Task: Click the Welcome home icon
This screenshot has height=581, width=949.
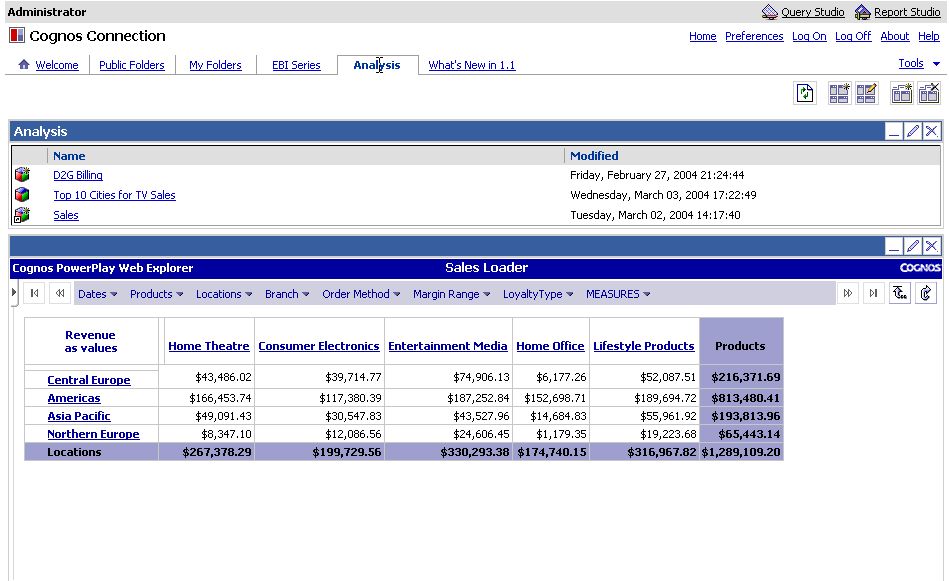Action: 24,64
